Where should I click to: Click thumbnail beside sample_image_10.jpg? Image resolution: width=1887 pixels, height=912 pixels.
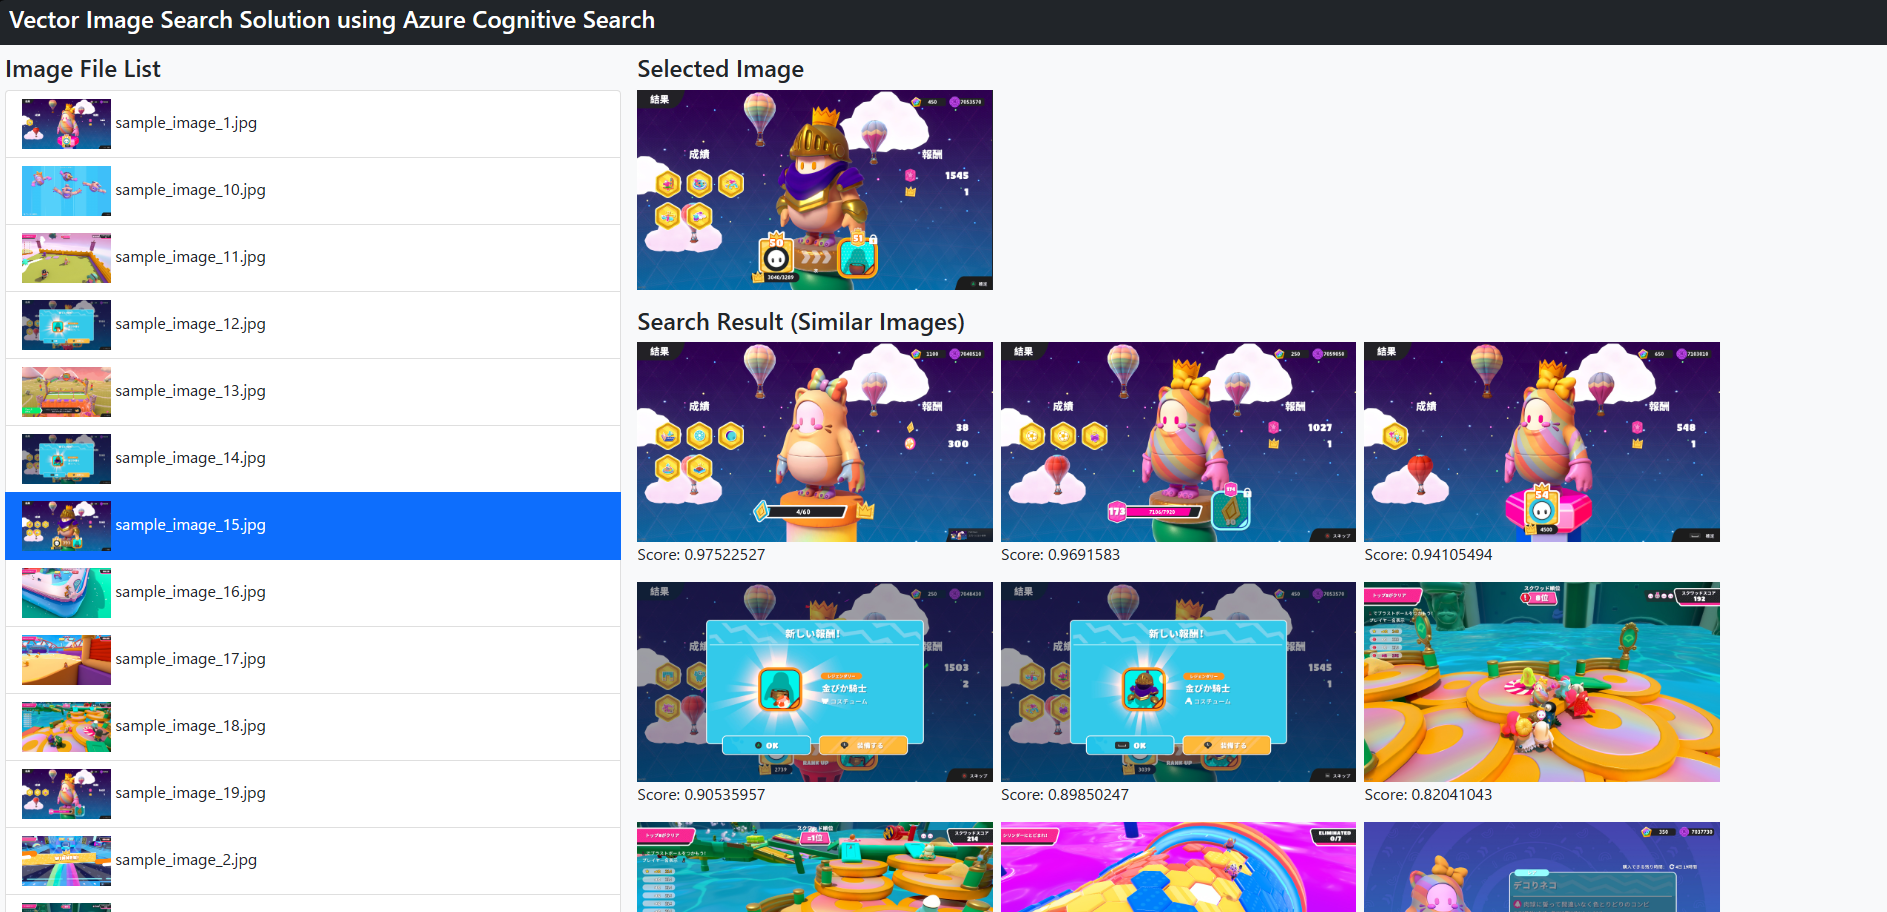(x=66, y=191)
